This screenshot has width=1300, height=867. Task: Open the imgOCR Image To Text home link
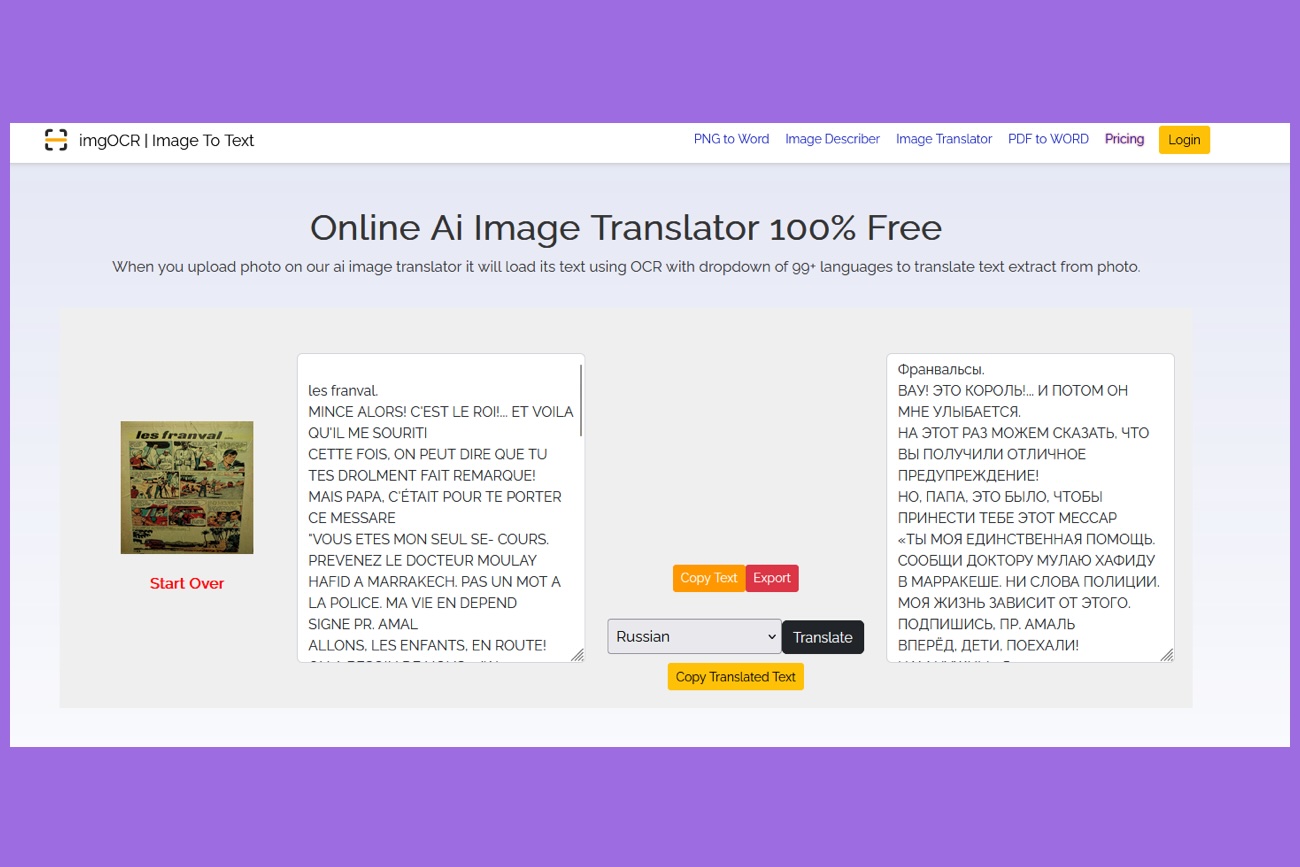click(166, 140)
